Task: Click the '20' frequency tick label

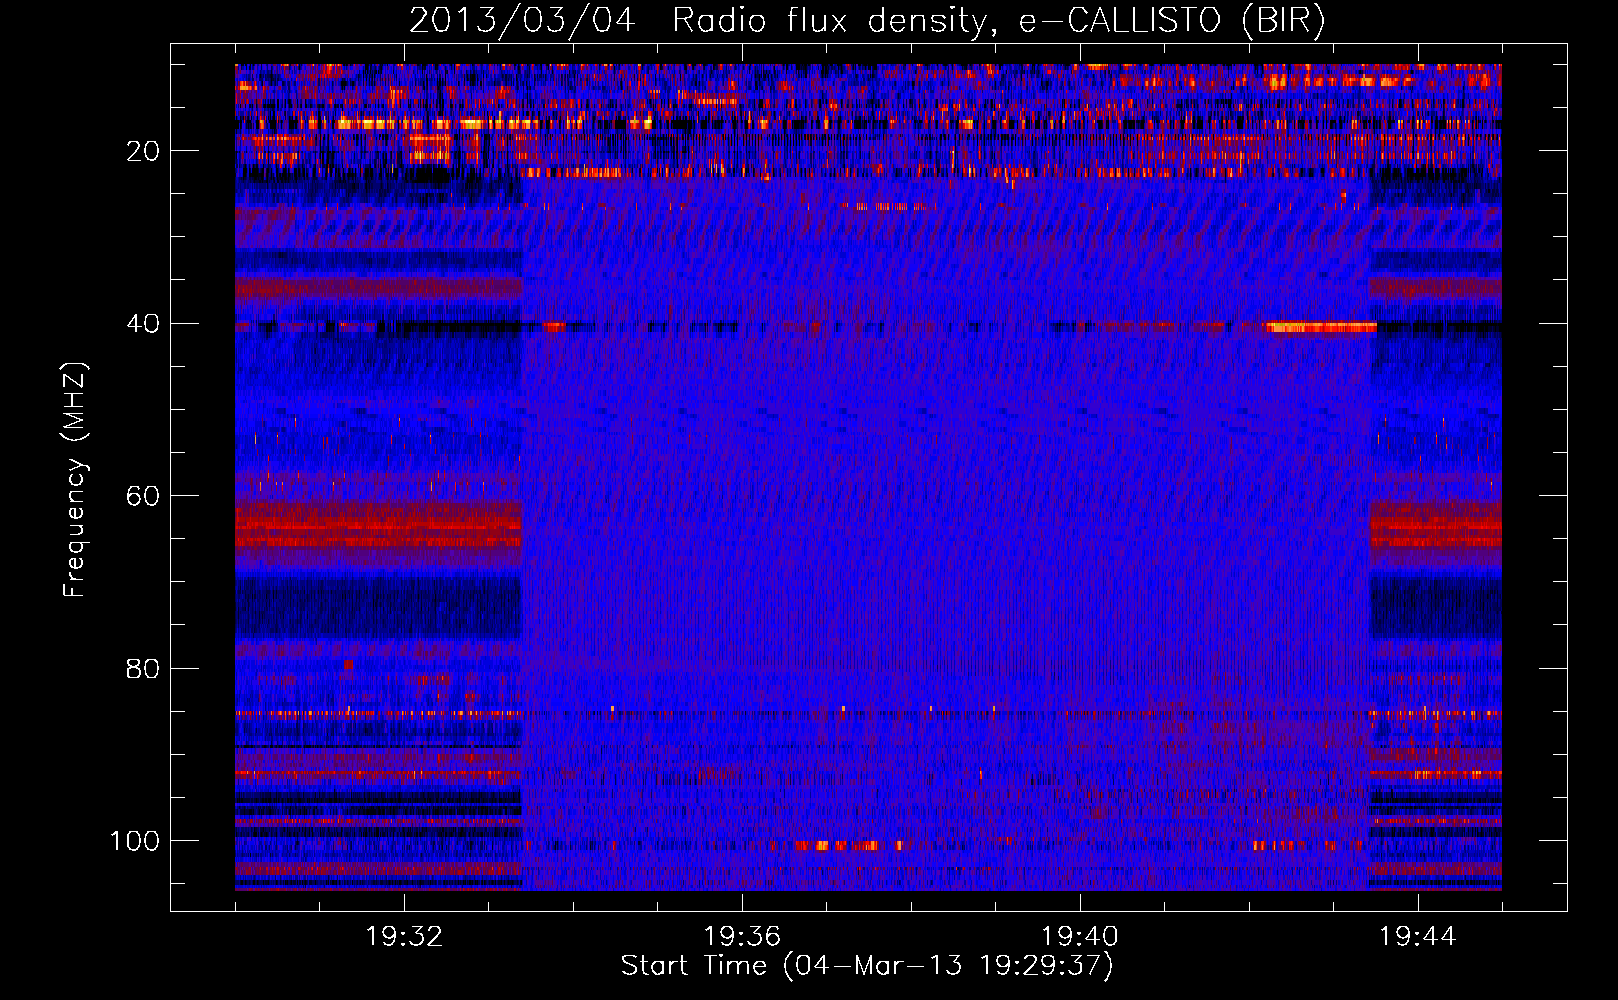Action: (143, 151)
